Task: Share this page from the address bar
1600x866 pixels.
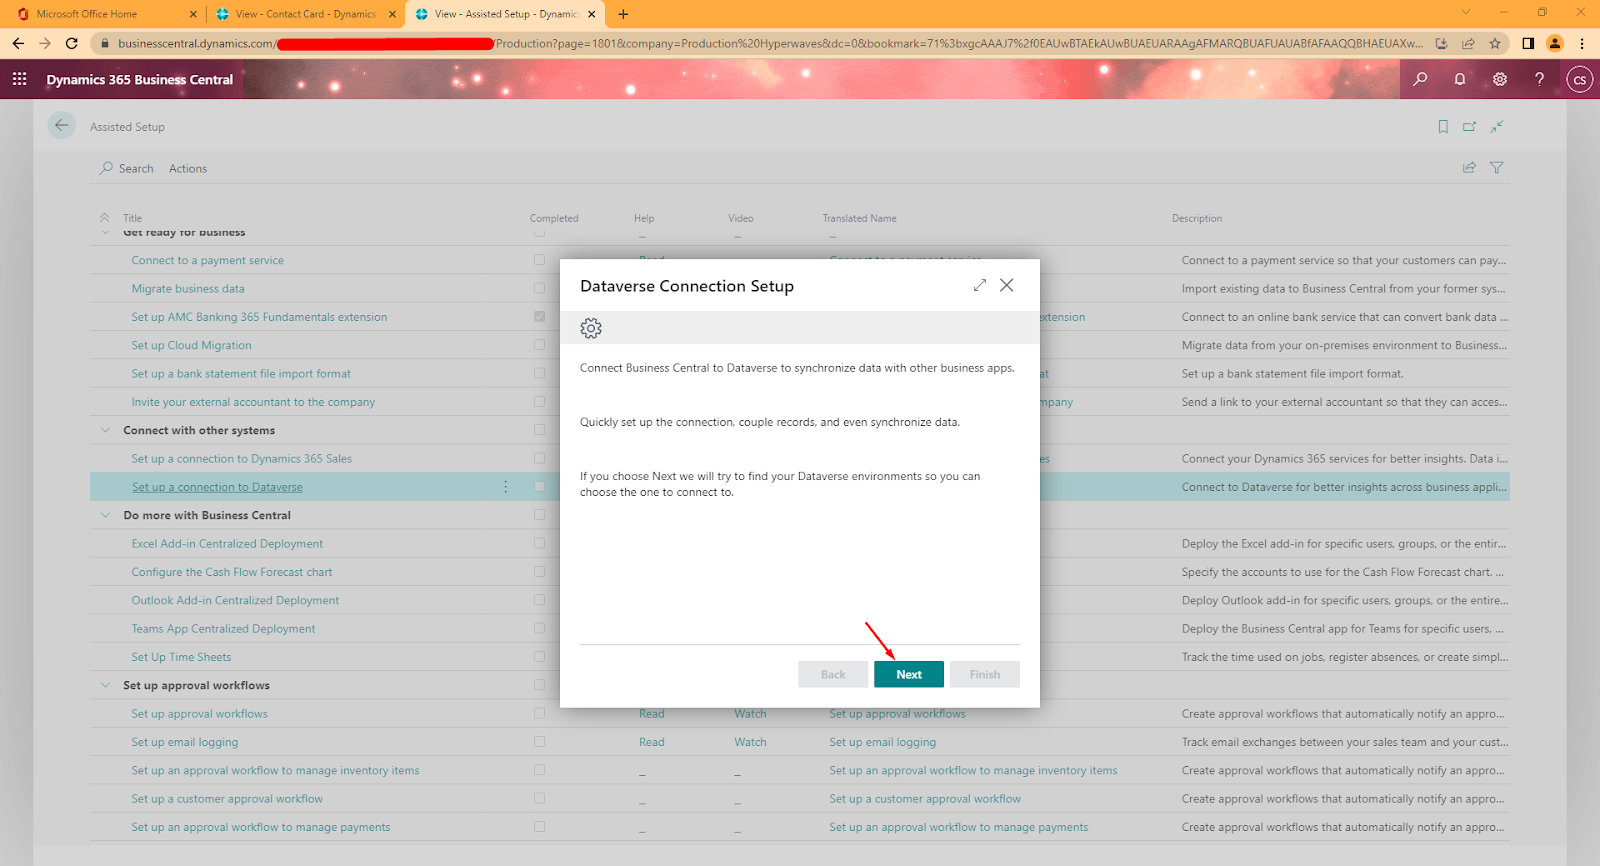Action: [1468, 43]
